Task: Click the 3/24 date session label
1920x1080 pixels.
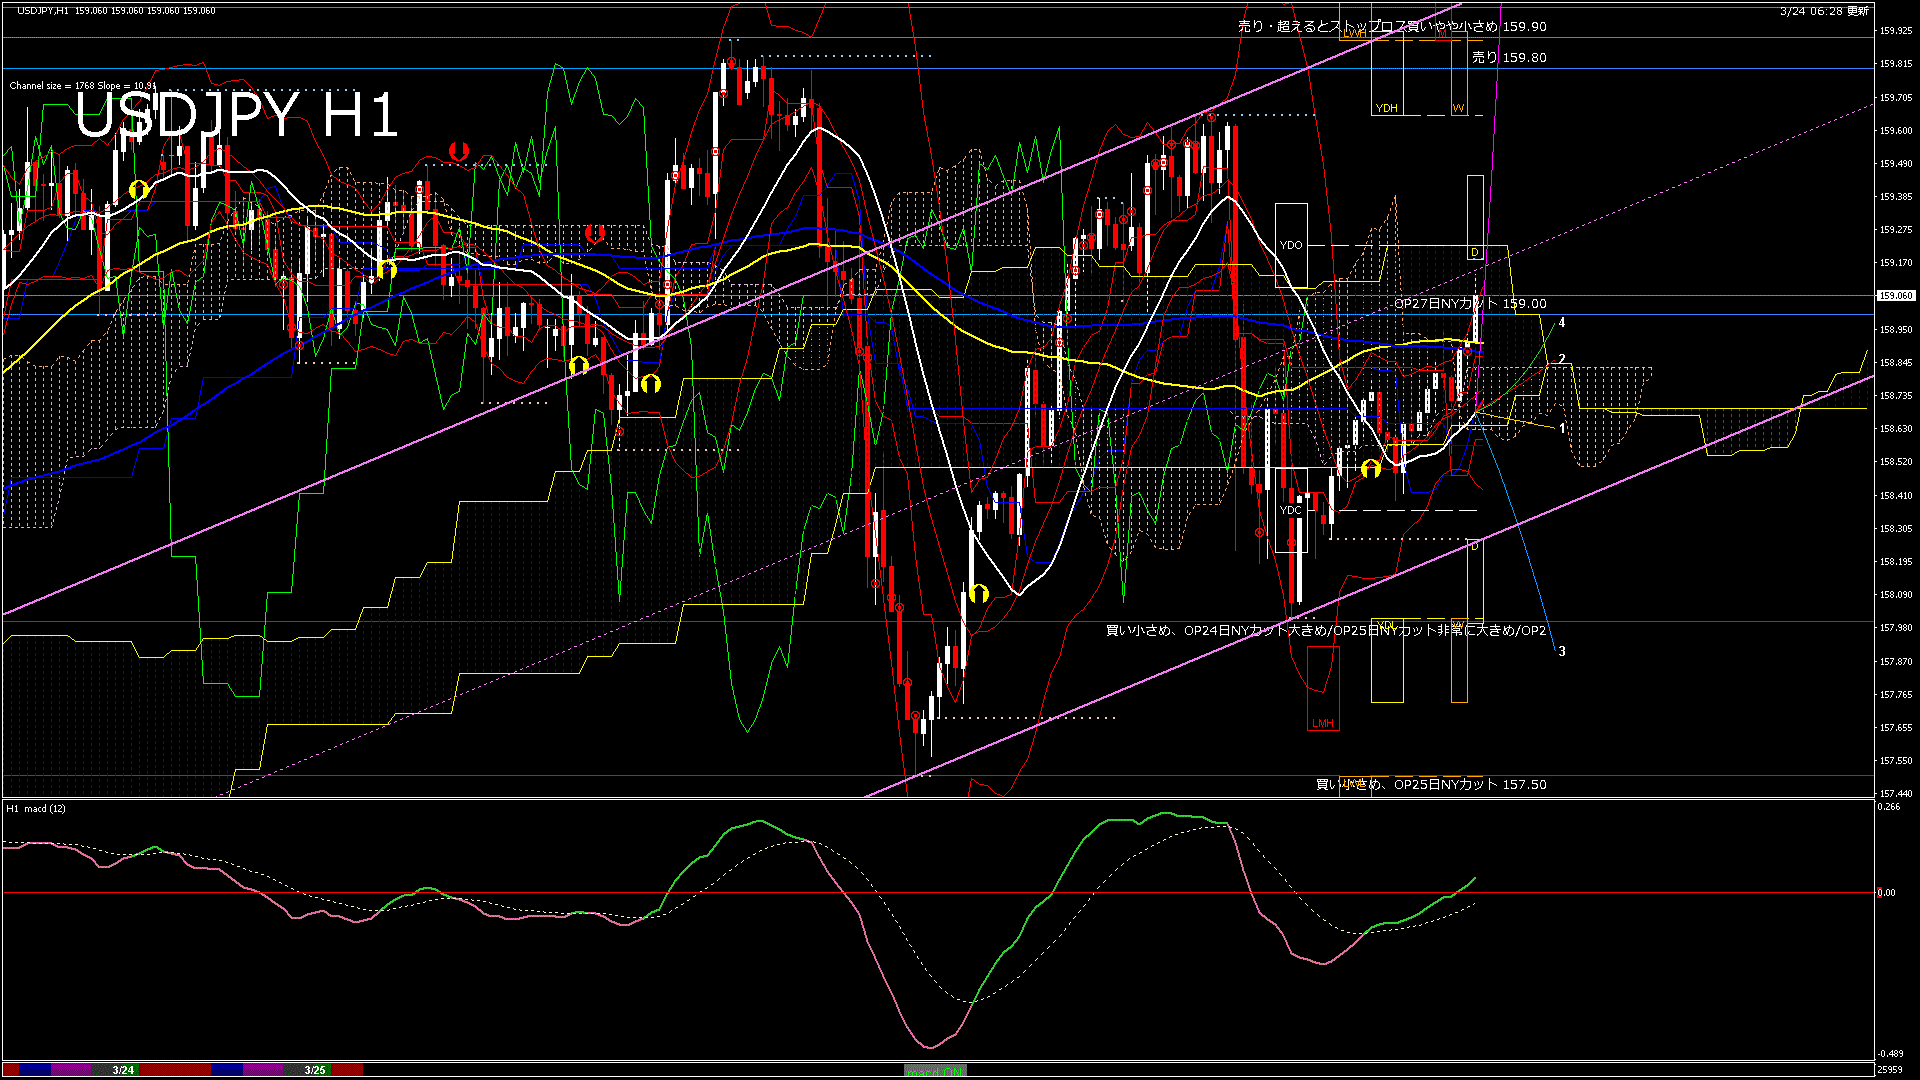Action: 123,1070
